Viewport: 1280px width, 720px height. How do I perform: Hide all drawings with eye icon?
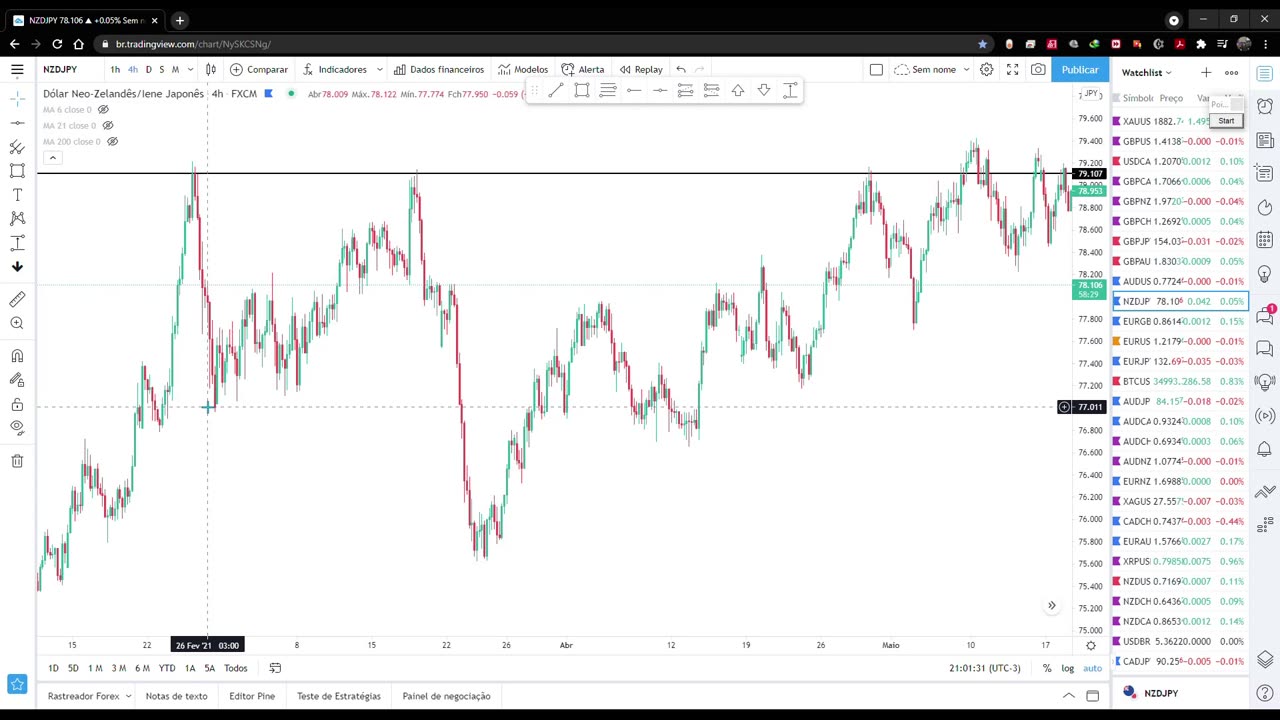tap(17, 428)
